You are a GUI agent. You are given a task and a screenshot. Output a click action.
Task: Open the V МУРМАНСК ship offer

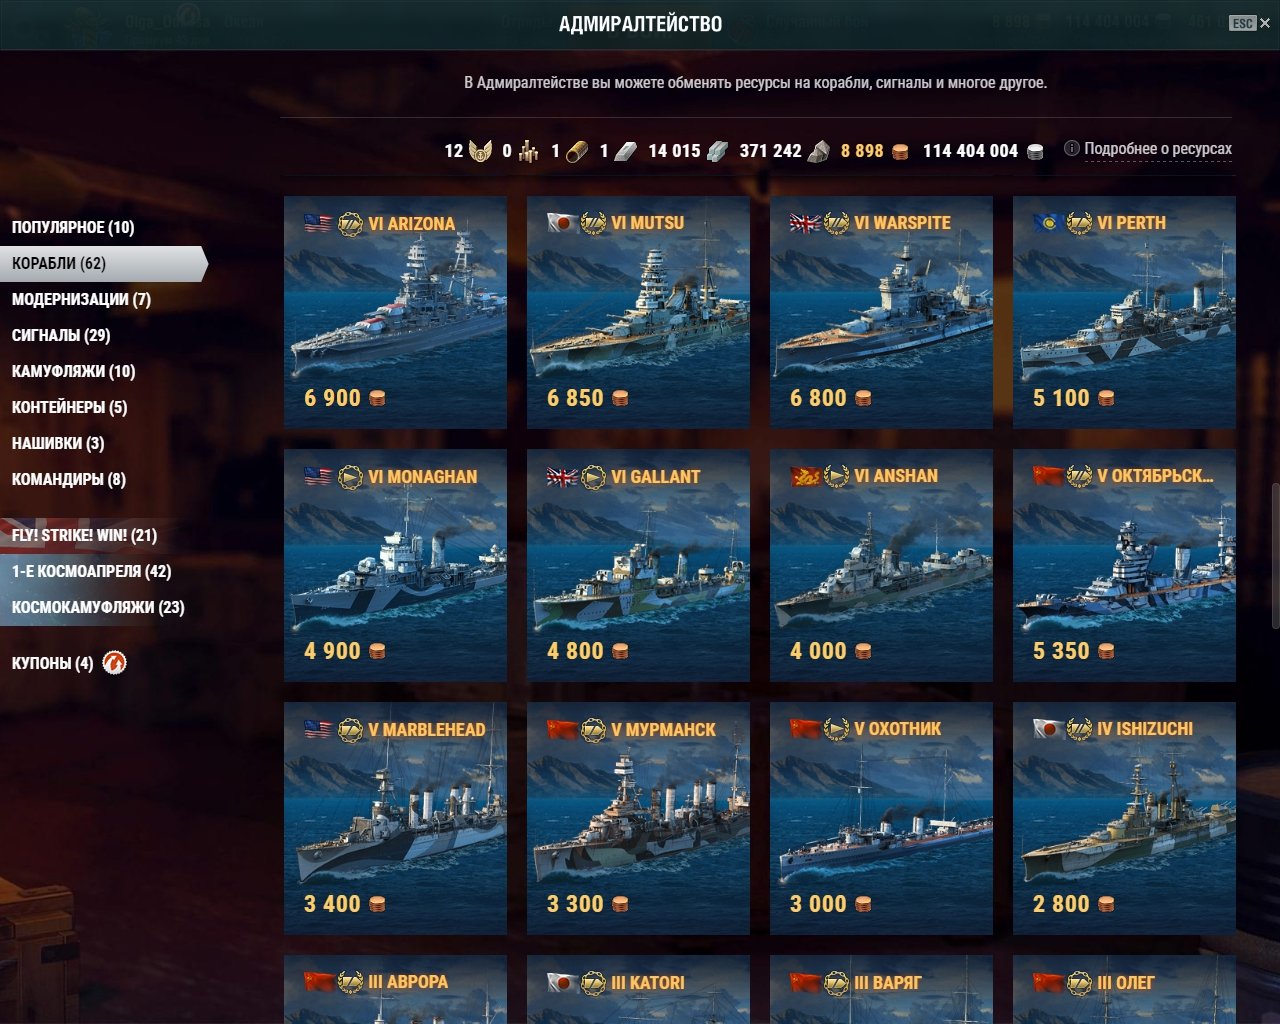pyautogui.click(x=638, y=818)
